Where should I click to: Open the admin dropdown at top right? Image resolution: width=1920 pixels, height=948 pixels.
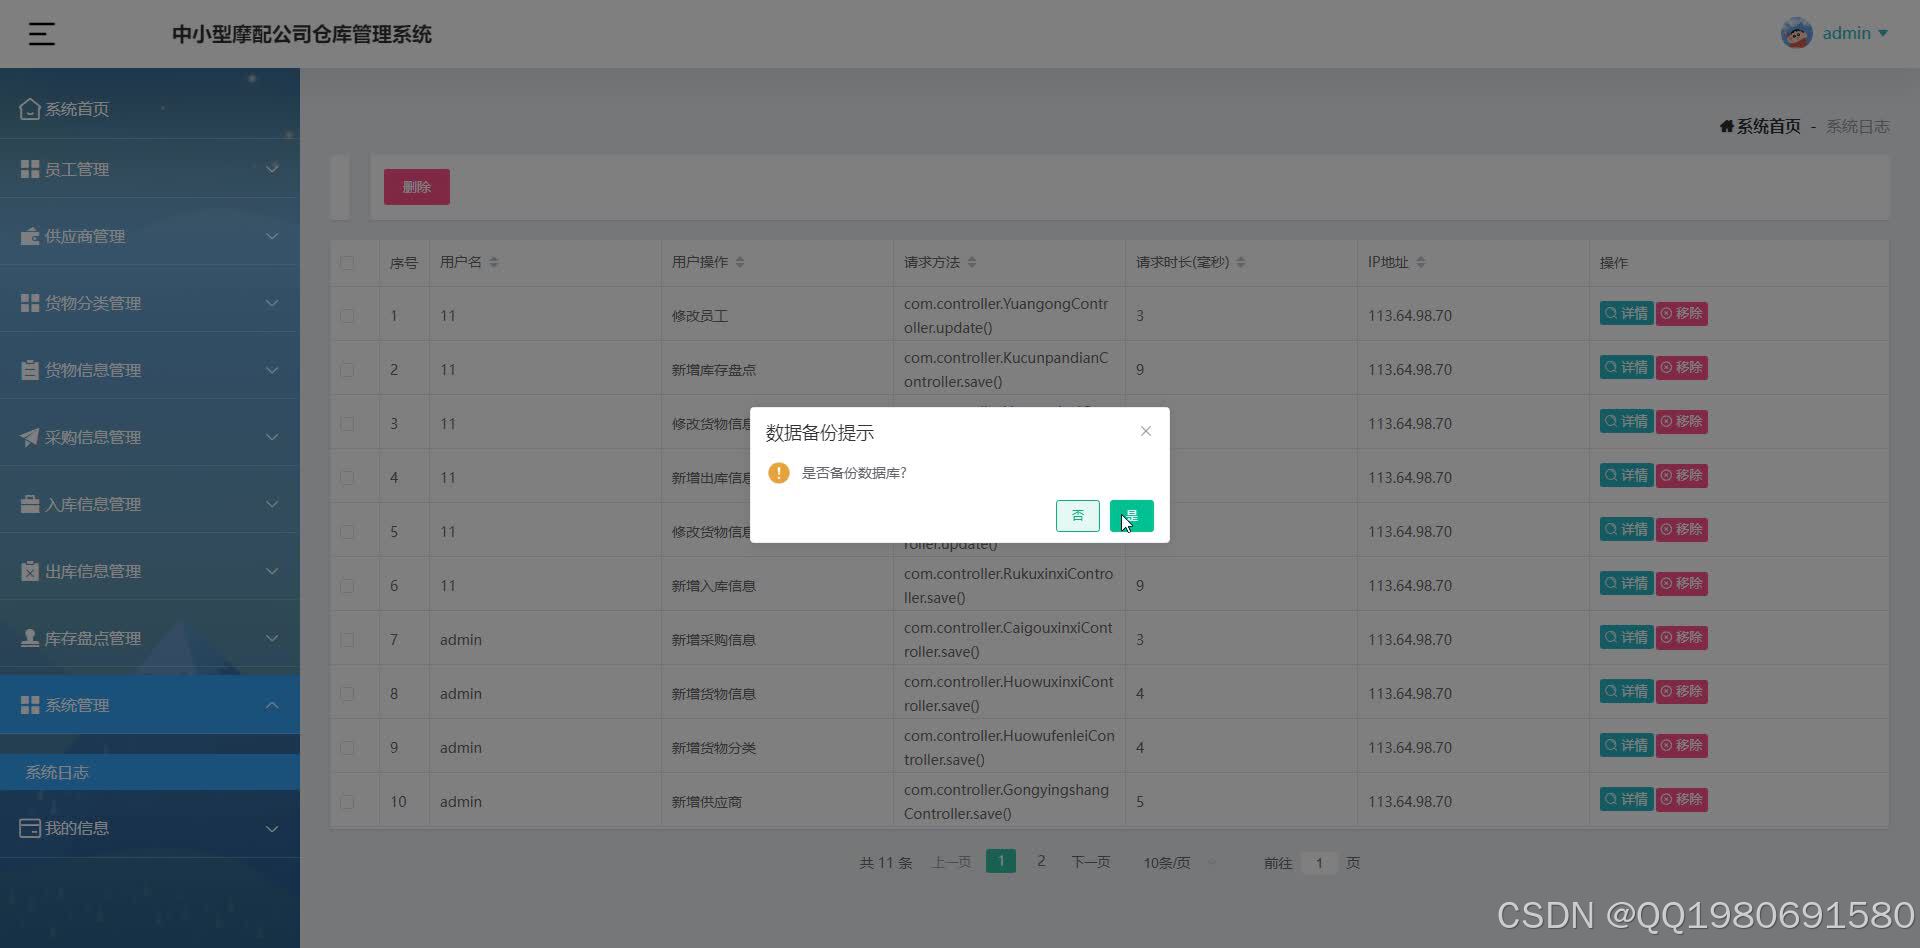1849,32
